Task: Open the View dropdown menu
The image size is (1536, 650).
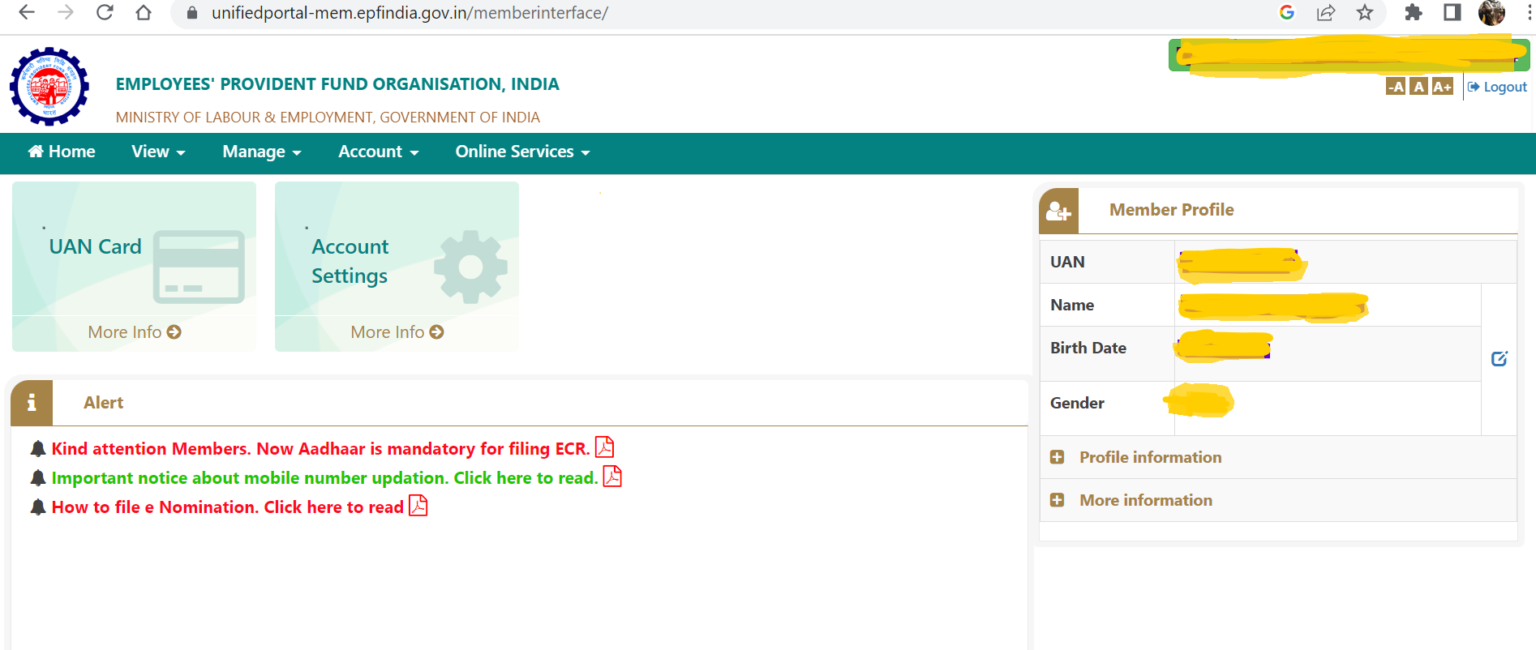Action: (158, 152)
